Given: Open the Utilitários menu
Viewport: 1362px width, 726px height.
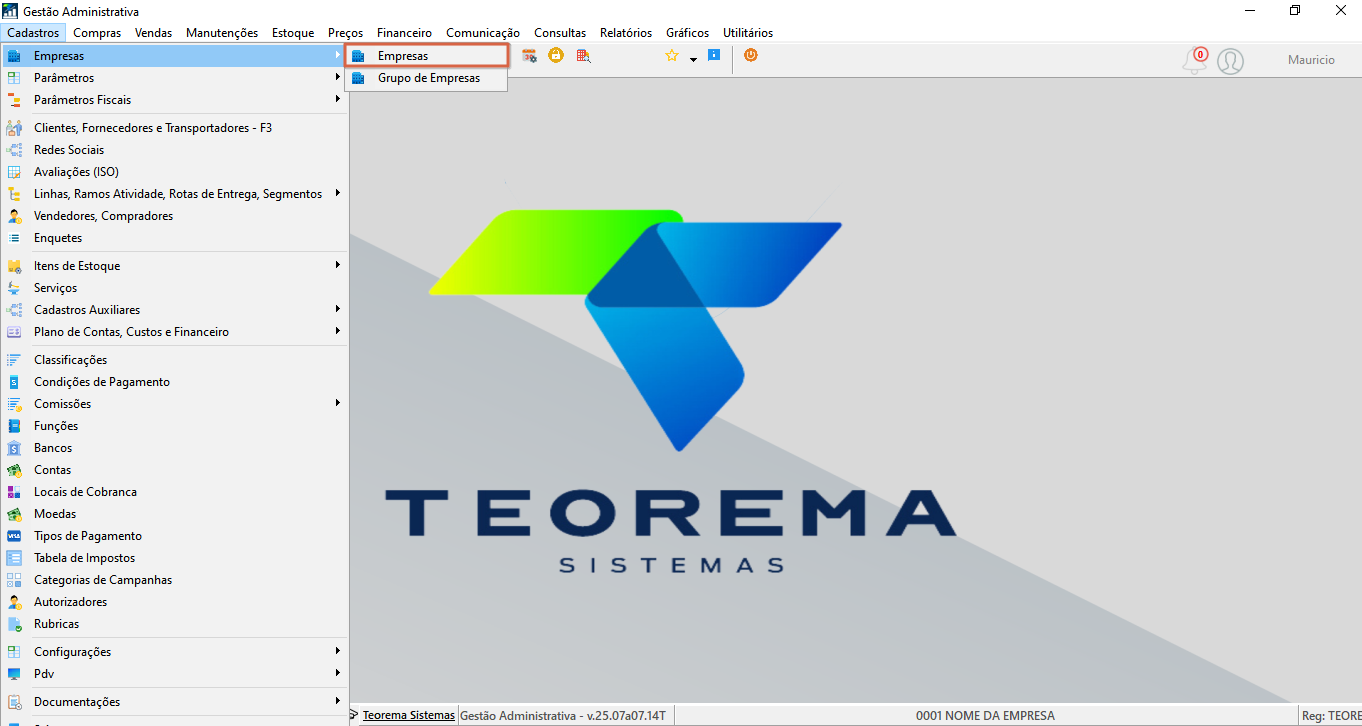Looking at the screenshot, I should (748, 33).
